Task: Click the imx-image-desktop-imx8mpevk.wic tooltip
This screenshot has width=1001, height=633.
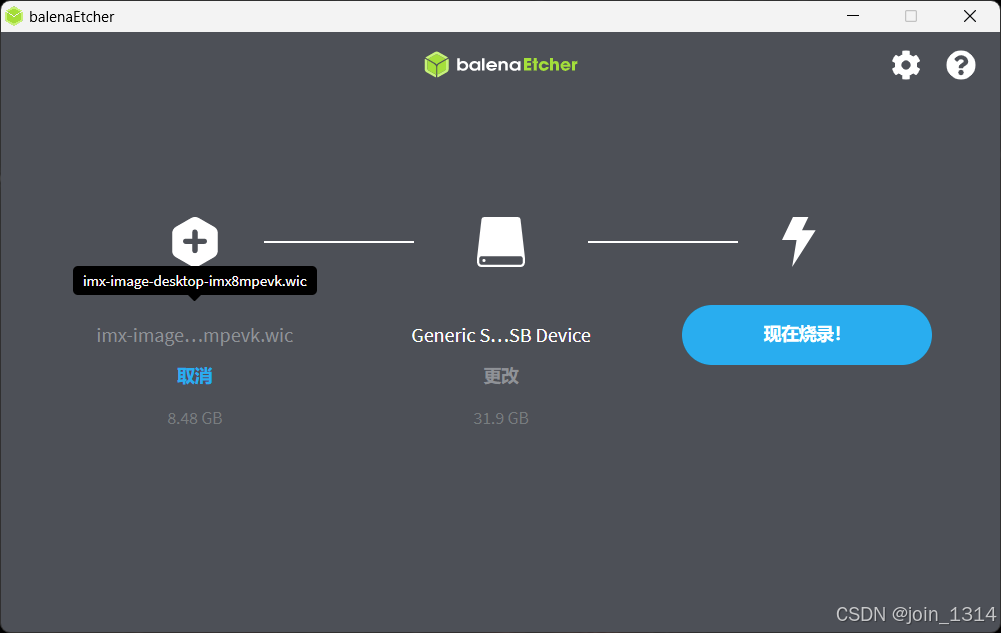Action: (x=195, y=281)
